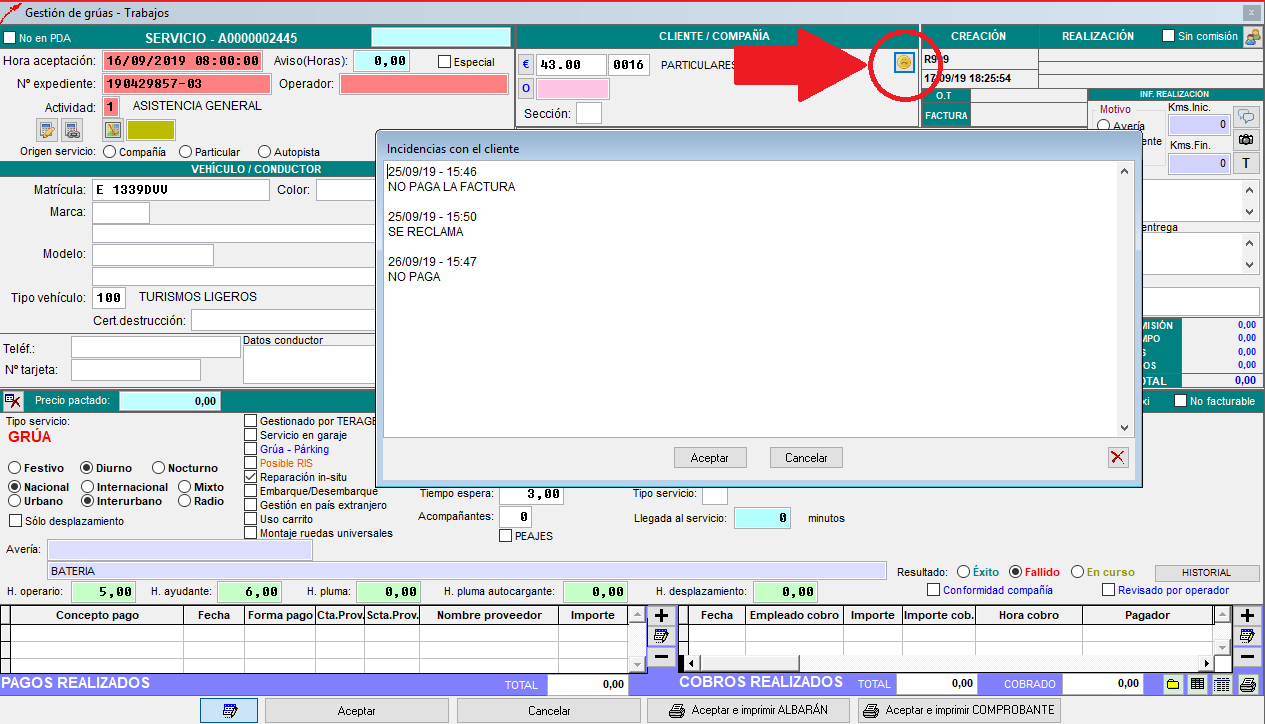This screenshot has width=1265, height=724.
Task: Select Urbano radio option
Action: coord(15,501)
